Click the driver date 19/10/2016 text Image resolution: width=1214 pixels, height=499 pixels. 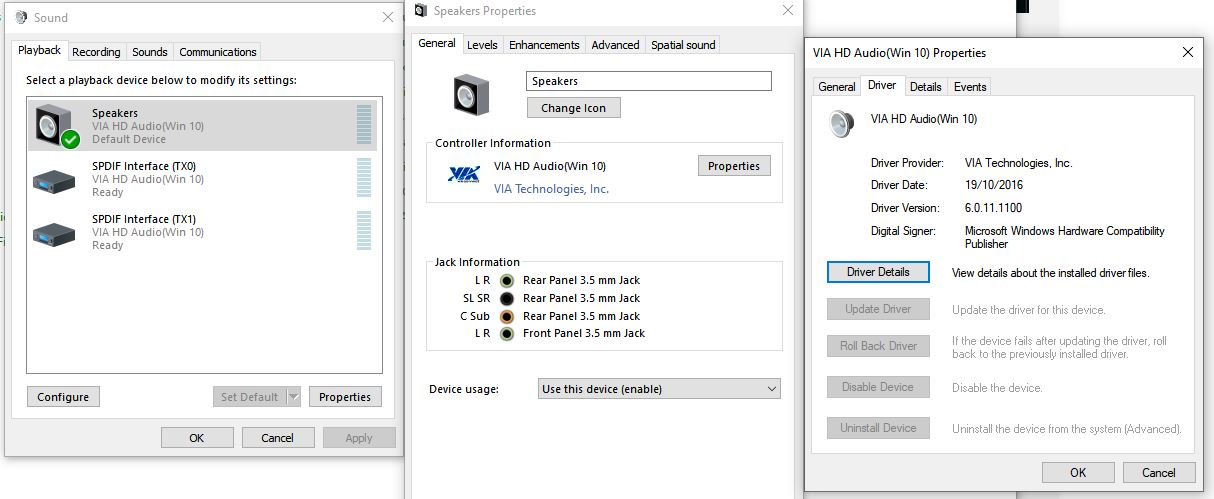pyautogui.click(x=994, y=185)
